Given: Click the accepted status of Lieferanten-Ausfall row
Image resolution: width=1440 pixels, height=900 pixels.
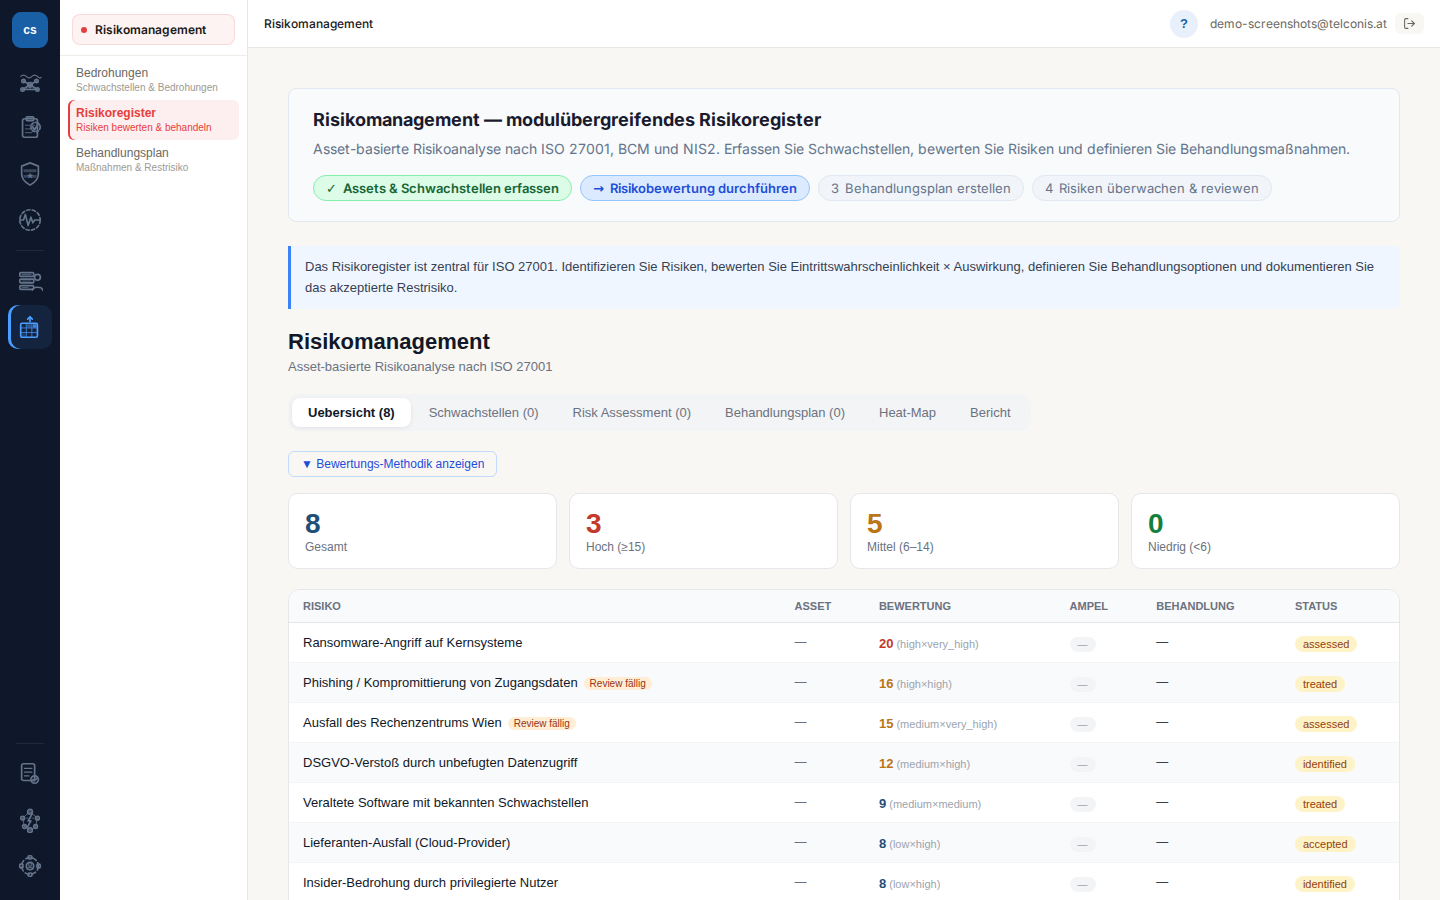Looking at the screenshot, I should coord(1325,844).
